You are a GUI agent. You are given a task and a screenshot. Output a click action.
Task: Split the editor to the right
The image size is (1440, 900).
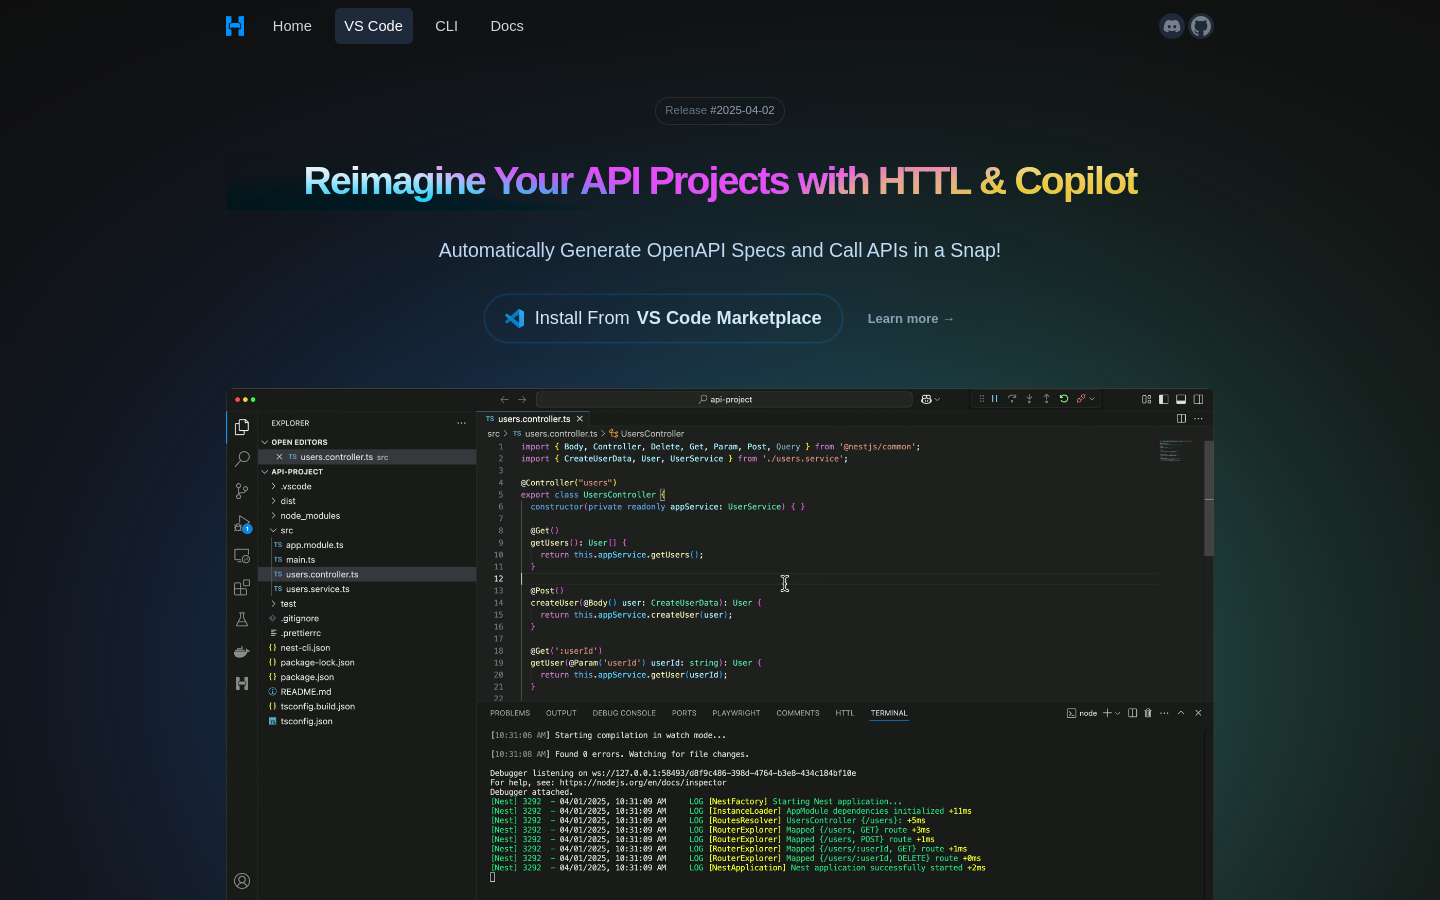point(1182,419)
